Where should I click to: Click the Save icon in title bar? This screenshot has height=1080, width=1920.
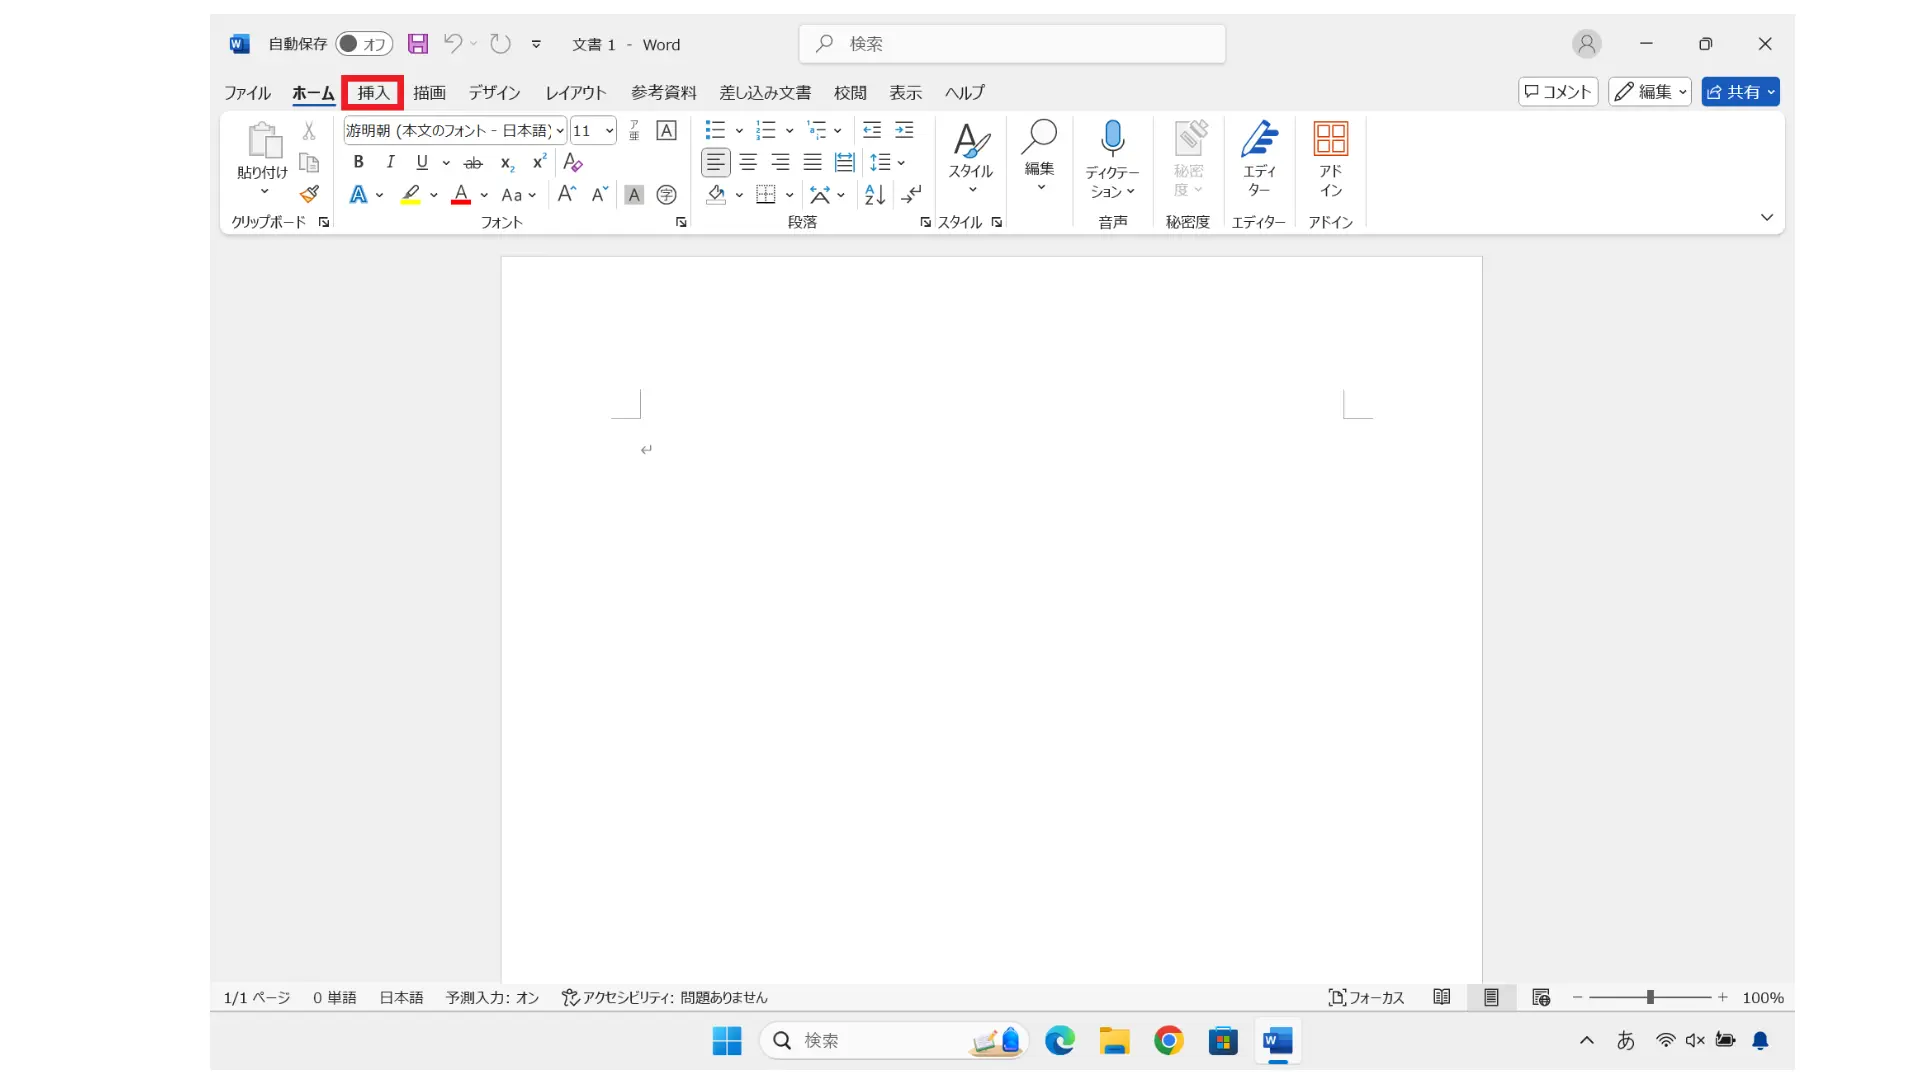[418, 44]
